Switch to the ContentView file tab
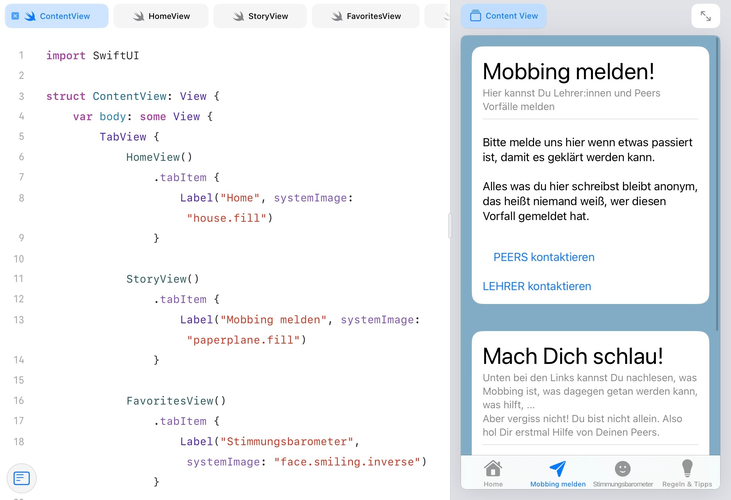731x500 pixels. click(57, 16)
